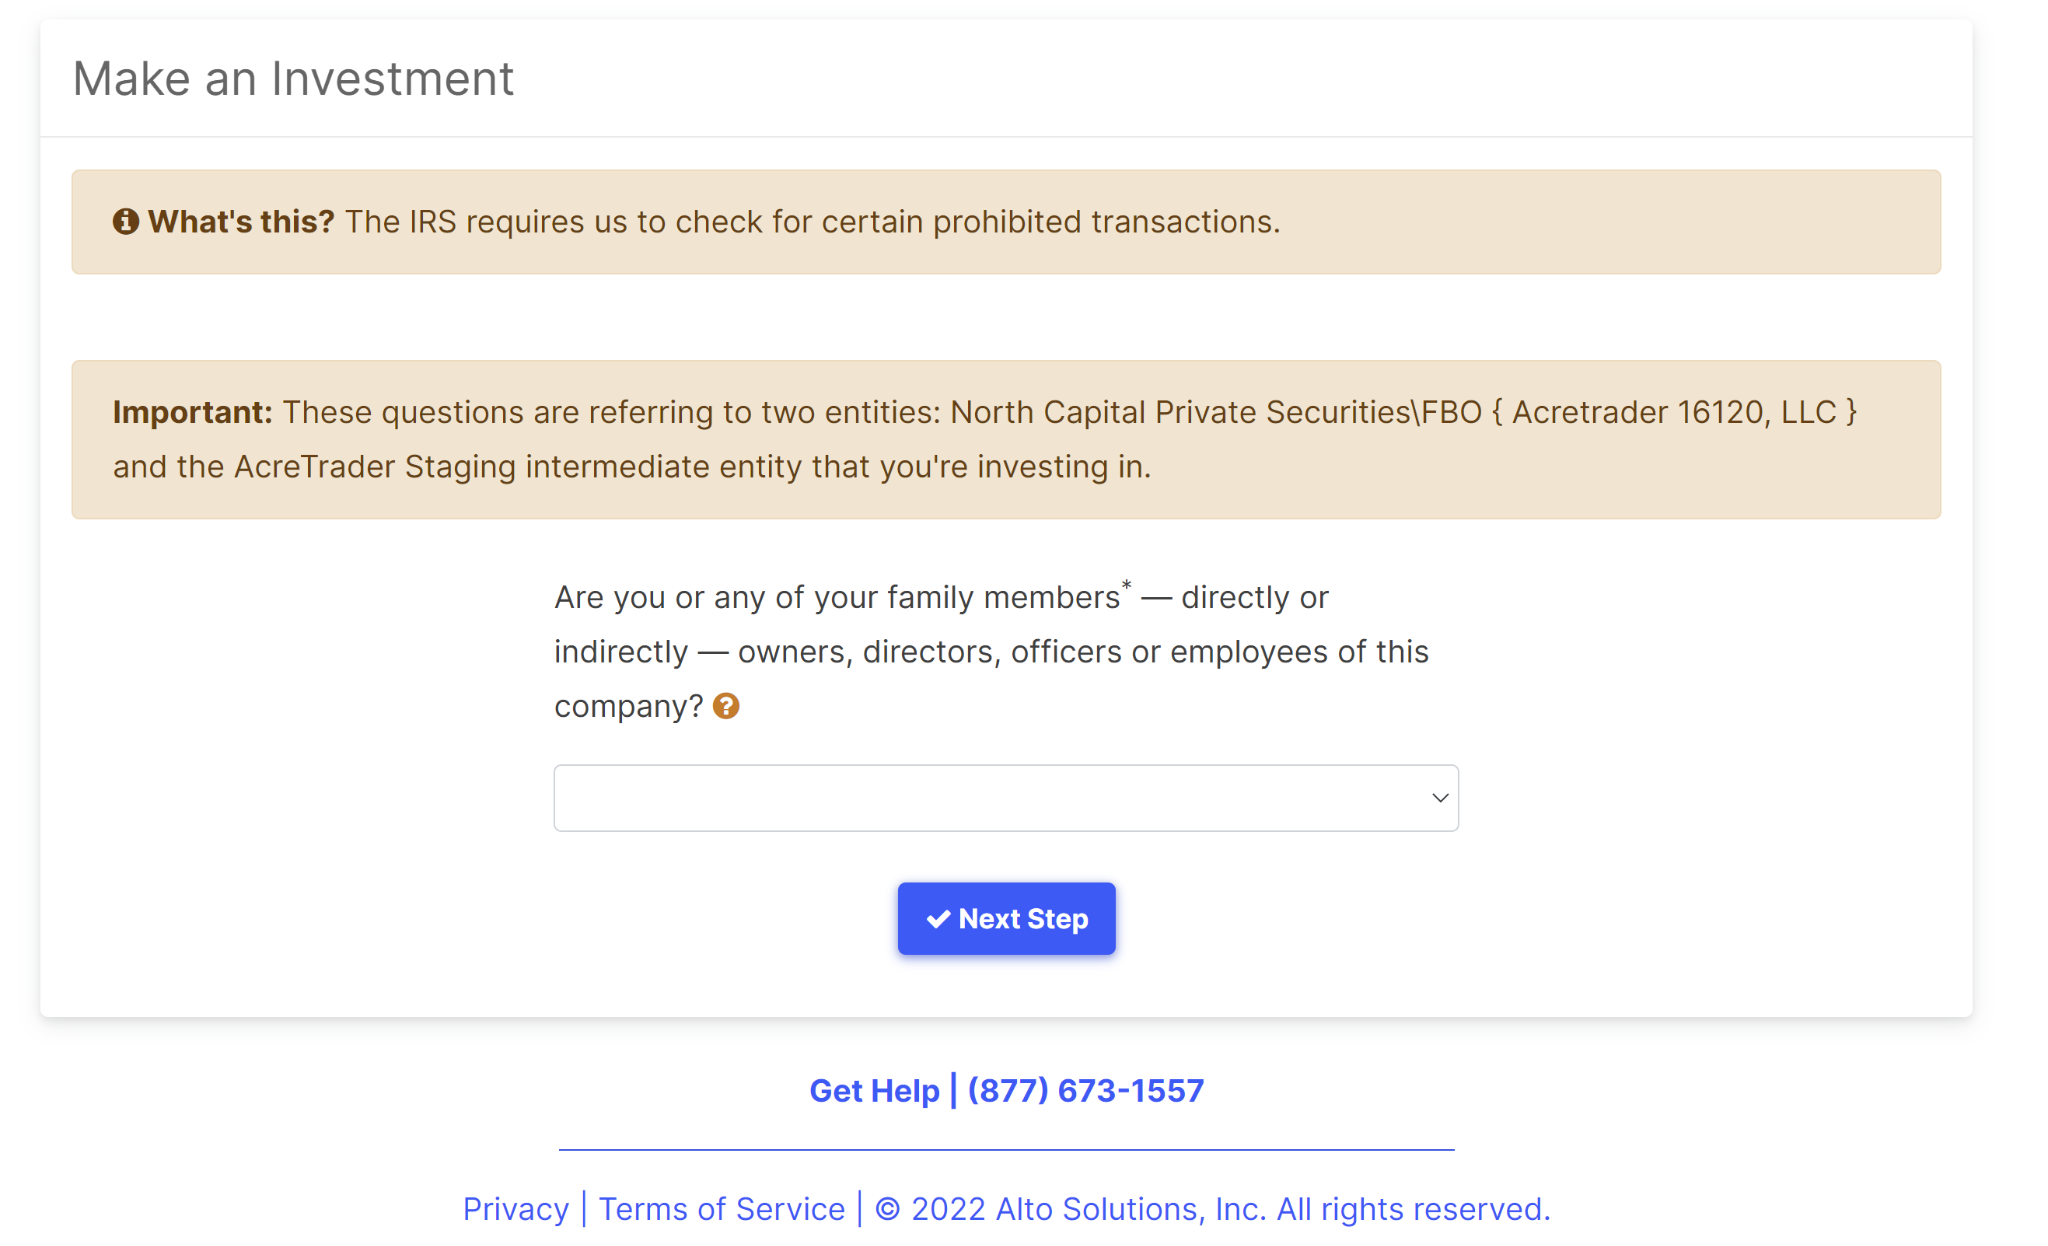
Task: Click the dropdown chevron arrow
Action: 1440,798
